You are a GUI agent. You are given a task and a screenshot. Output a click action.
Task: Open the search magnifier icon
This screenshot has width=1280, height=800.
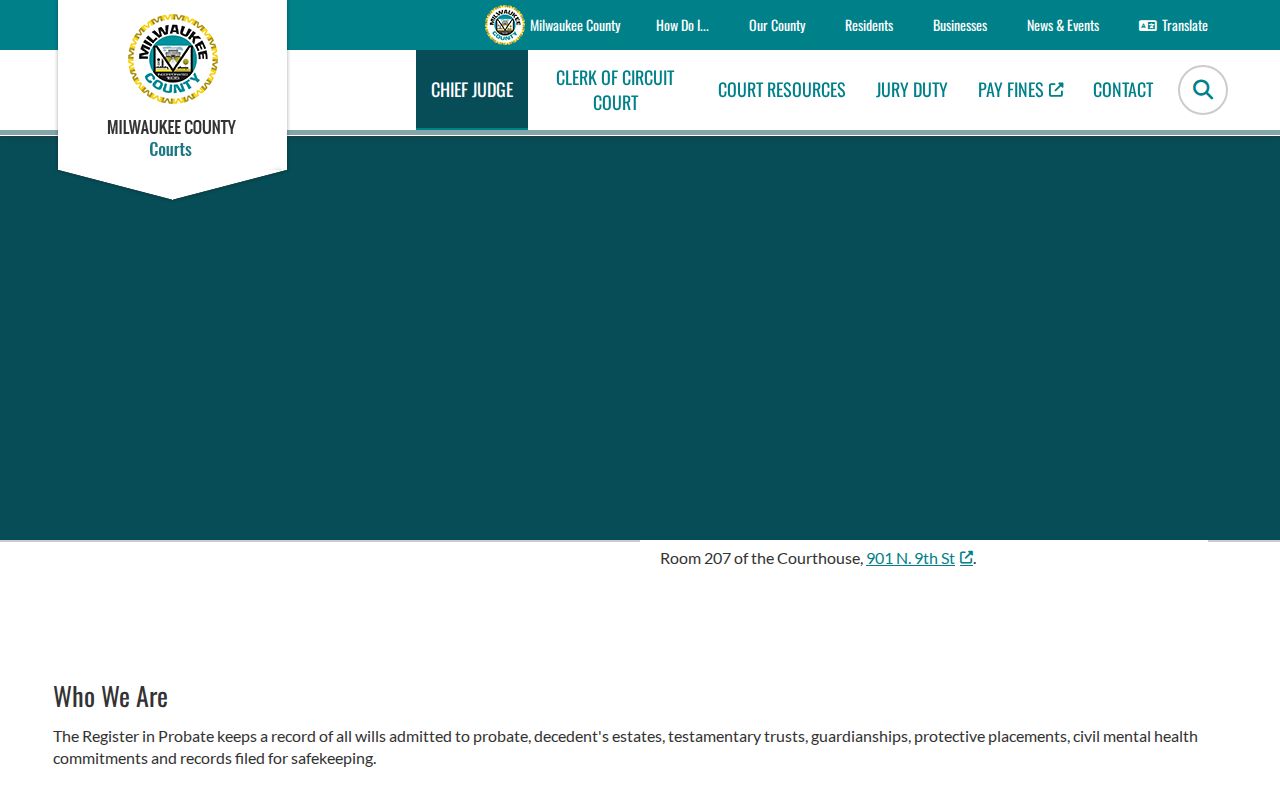click(1203, 90)
